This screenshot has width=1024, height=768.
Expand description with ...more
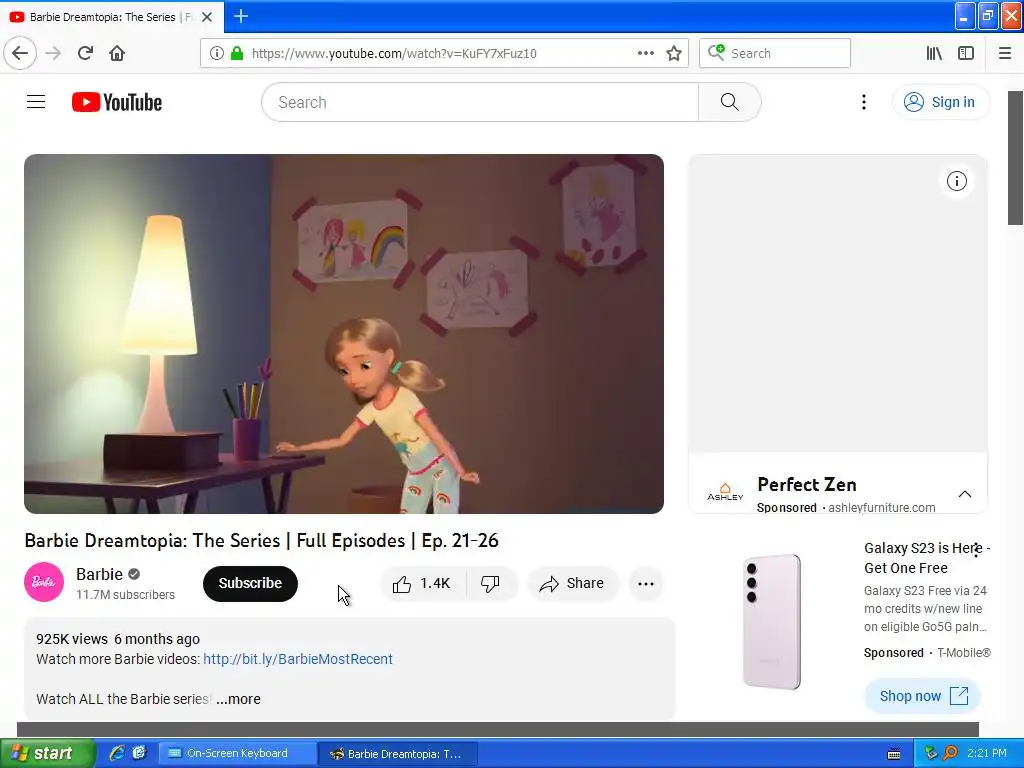point(238,699)
